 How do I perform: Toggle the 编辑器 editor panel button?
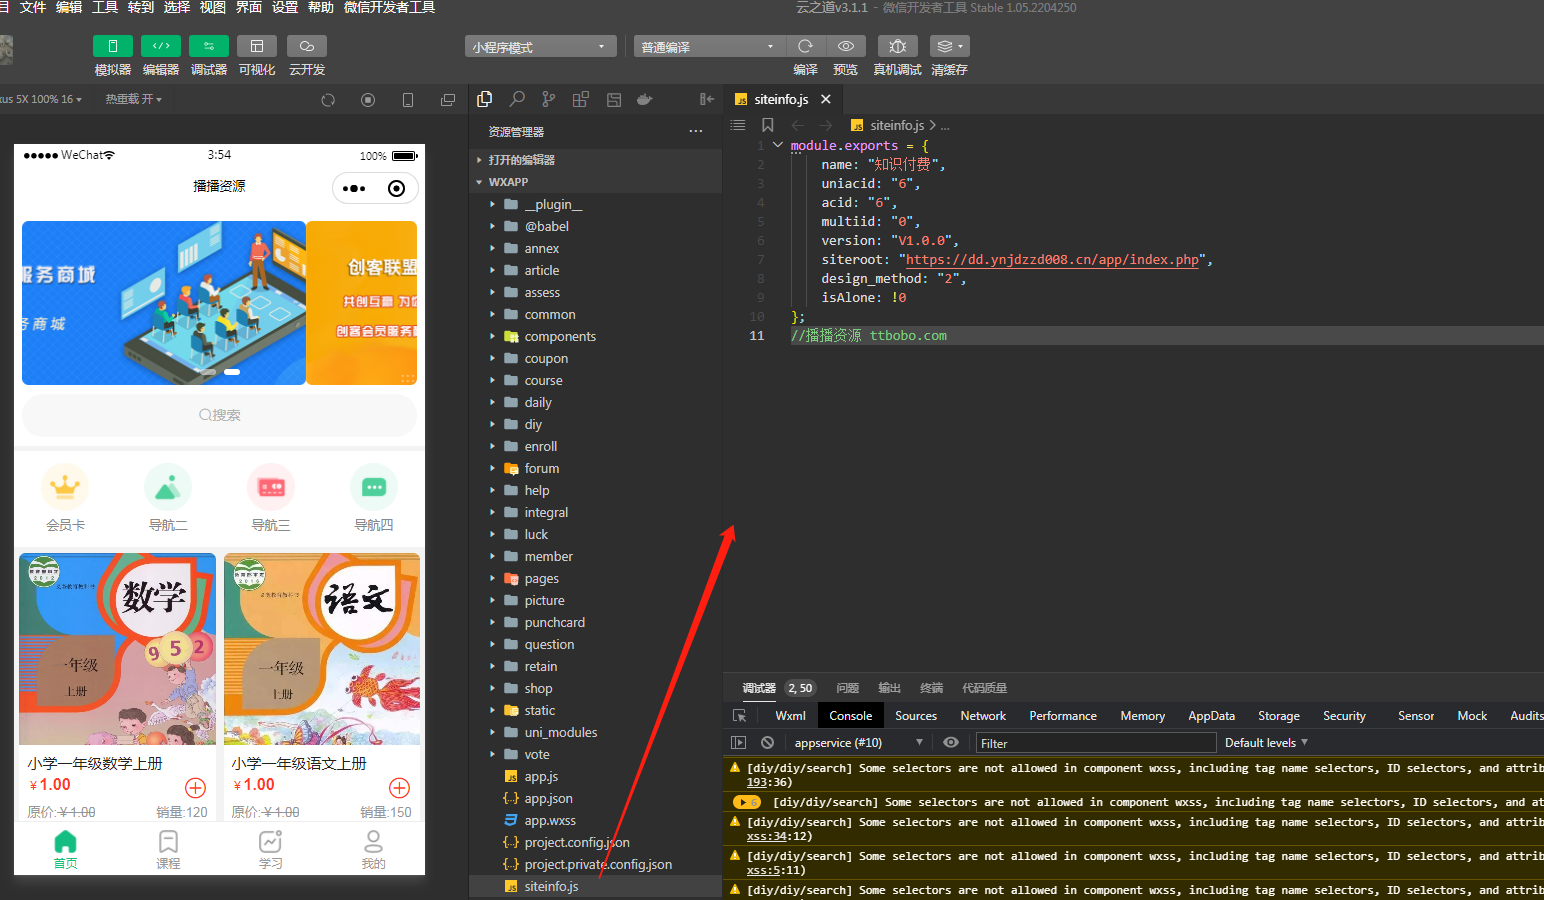(x=161, y=46)
